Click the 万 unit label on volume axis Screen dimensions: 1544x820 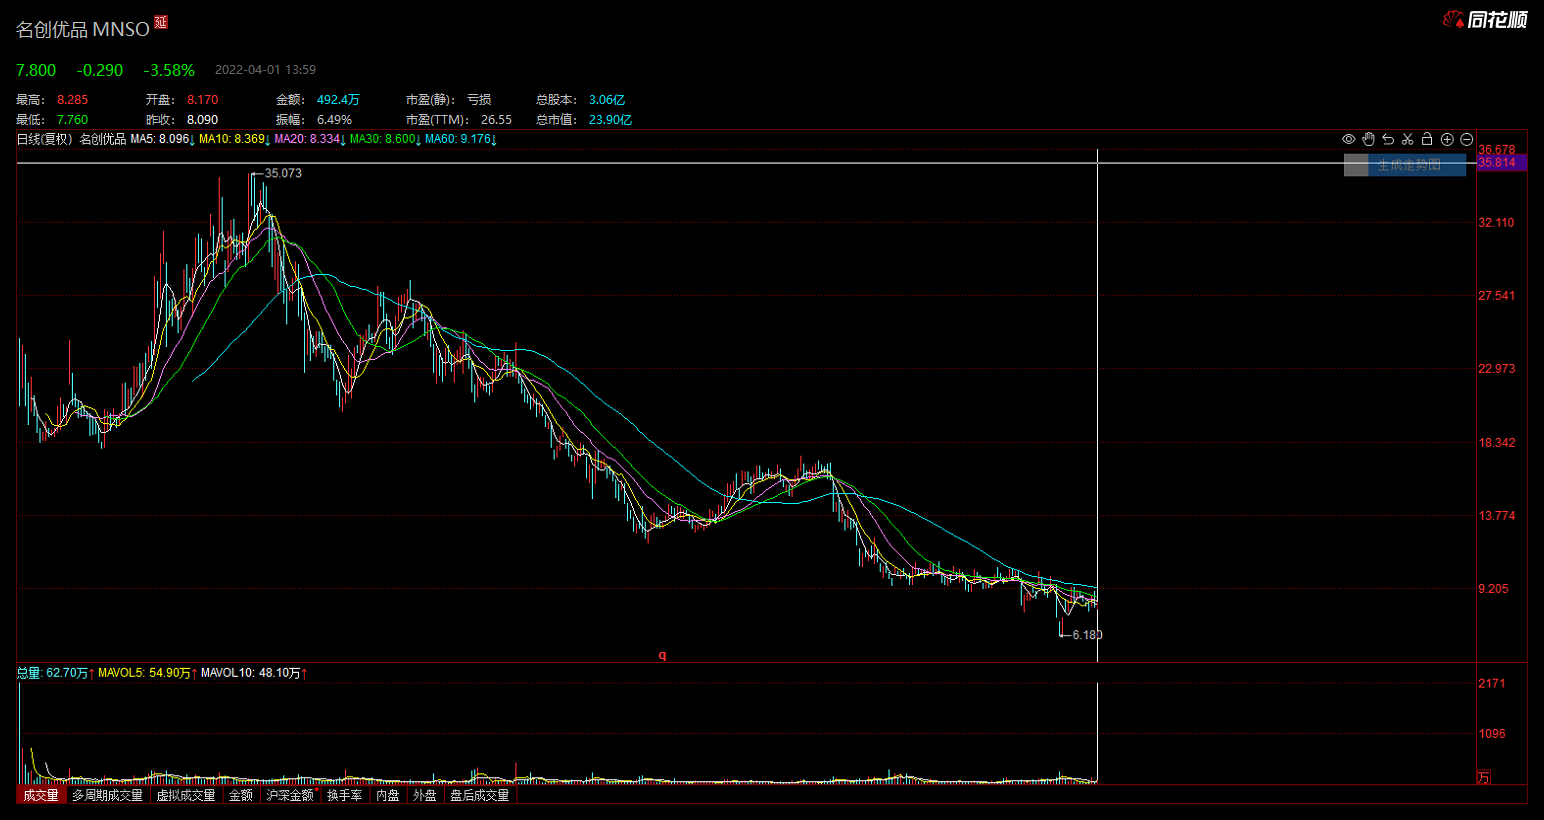(x=1484, y=777)
